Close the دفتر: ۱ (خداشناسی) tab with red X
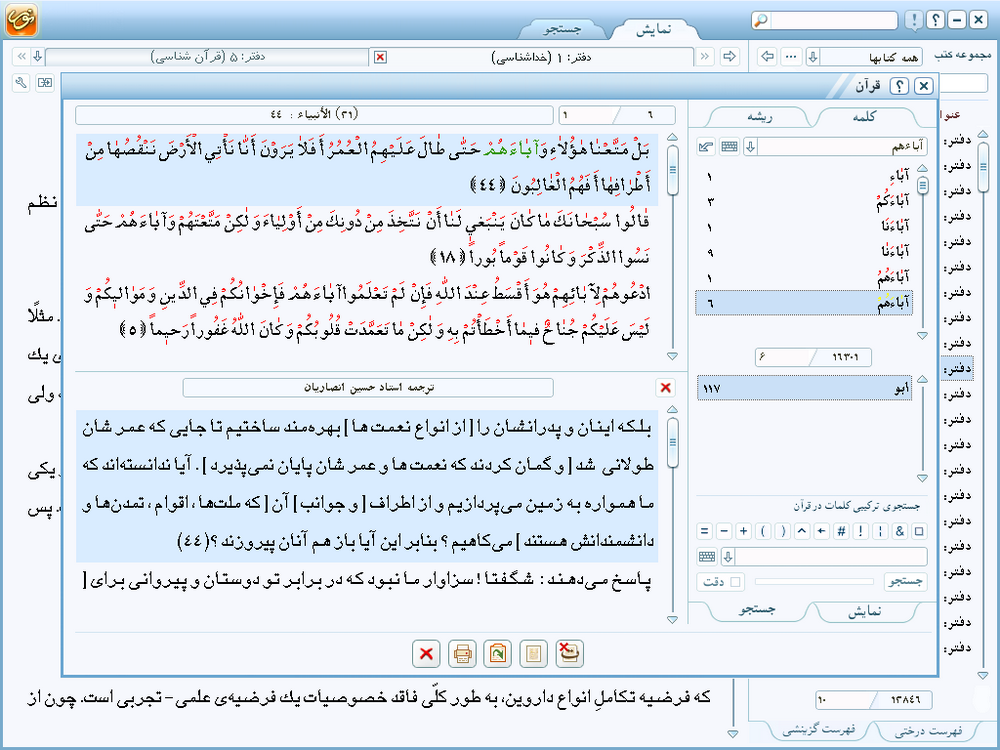Screen dimensions: 1000x750 coord(380,57)
